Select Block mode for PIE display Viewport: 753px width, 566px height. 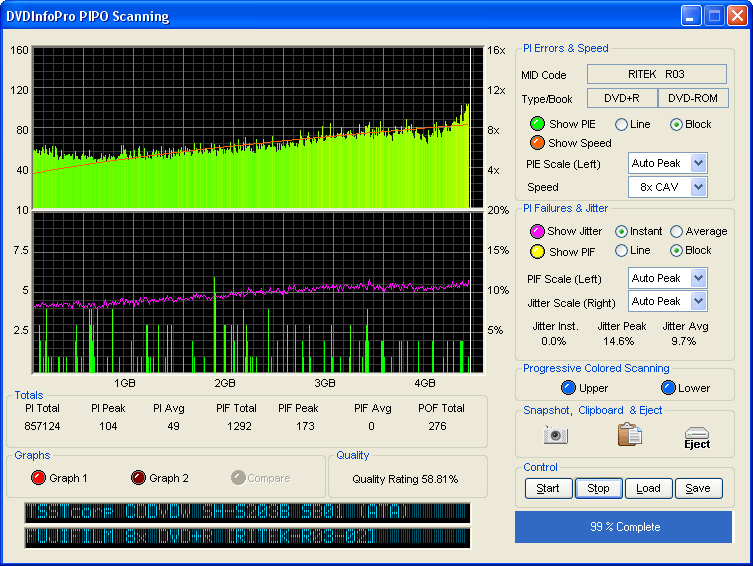click(676, 124)
